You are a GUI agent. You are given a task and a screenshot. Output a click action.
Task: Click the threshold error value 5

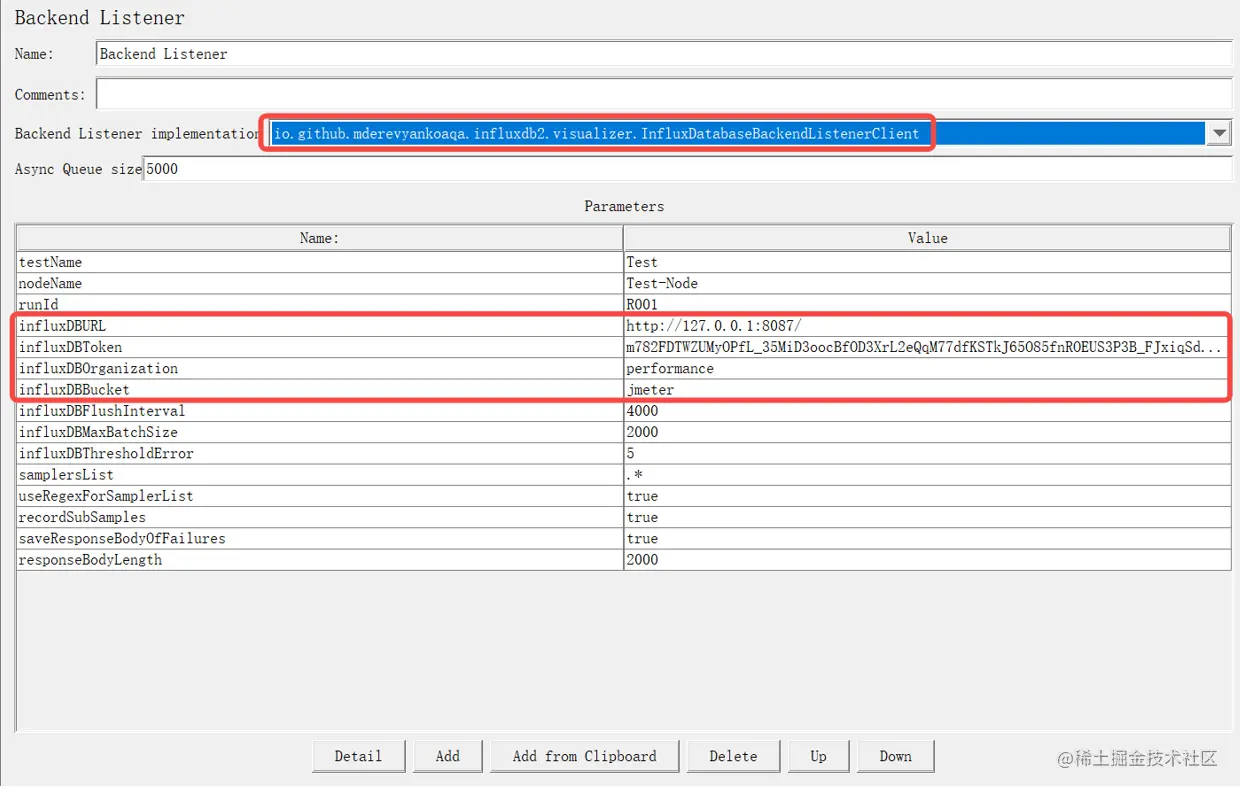coord(927,453)
